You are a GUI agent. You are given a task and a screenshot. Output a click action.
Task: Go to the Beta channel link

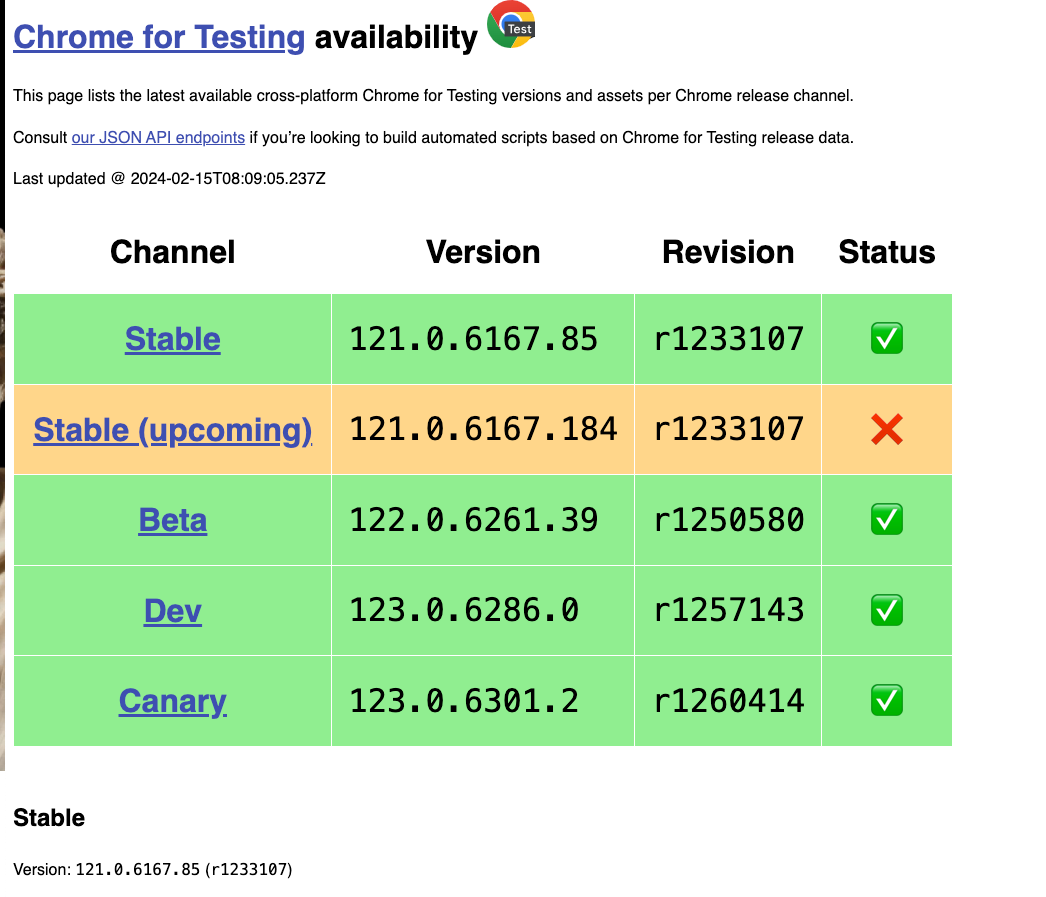pyautogui.click(x=172, y=520)
